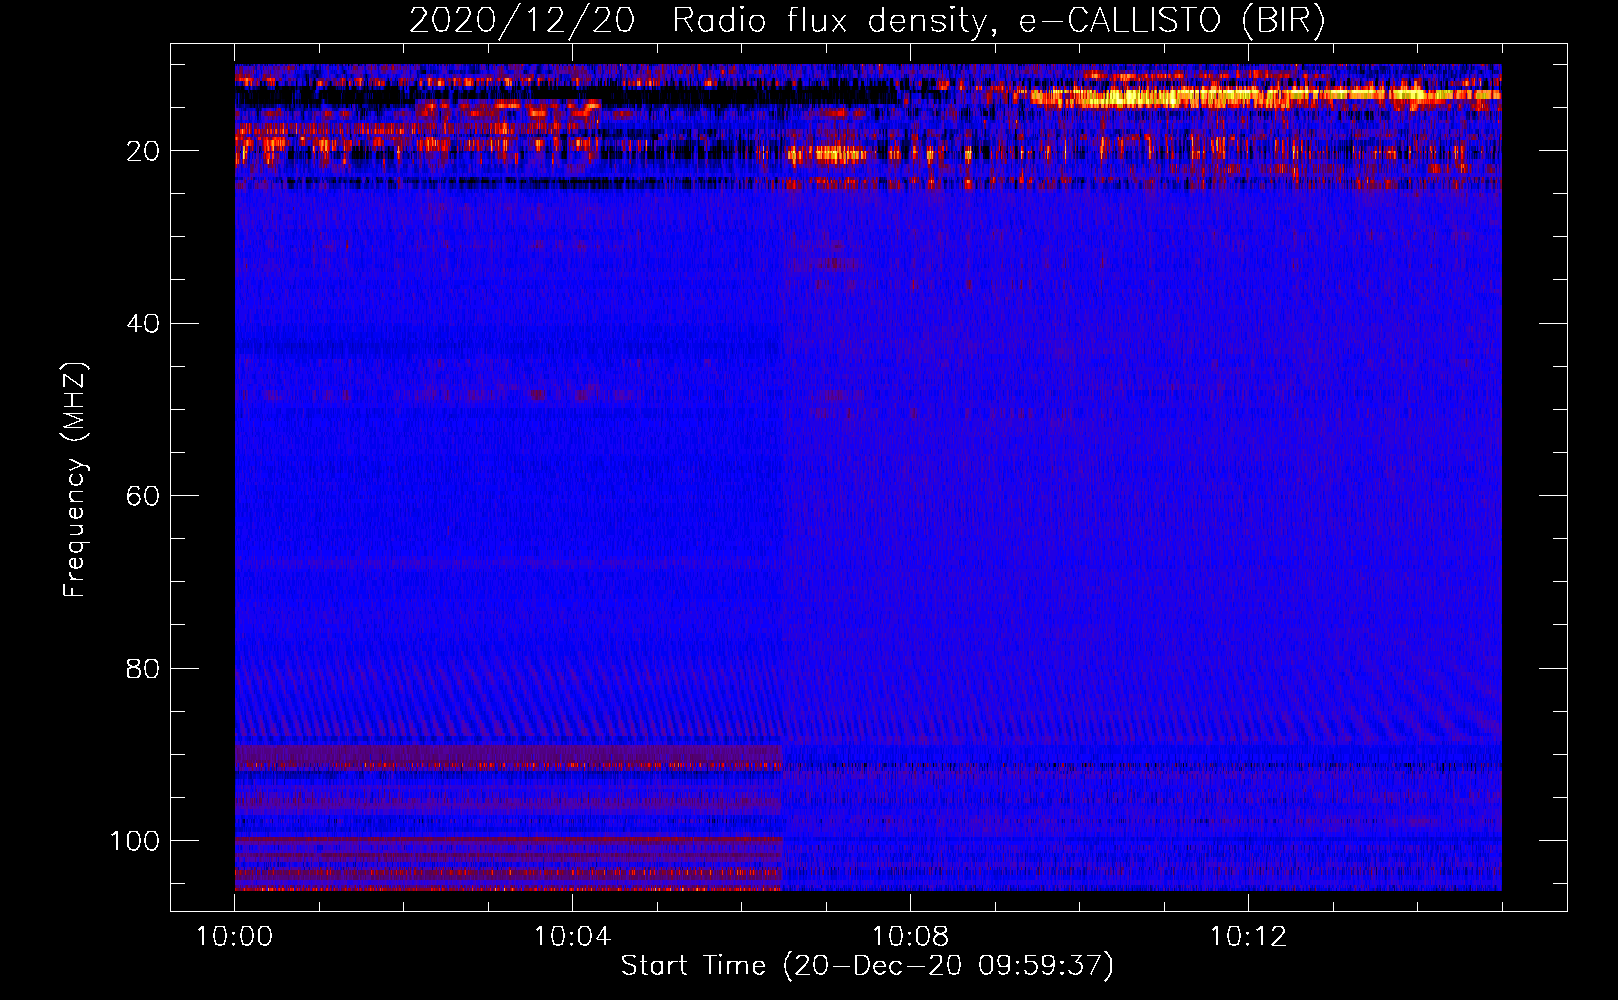The width and height of the screenshot is (1618, 1000).
Task: Click the '100' frequency tick label
Action: pyautogui.click(x=135, y=841)
